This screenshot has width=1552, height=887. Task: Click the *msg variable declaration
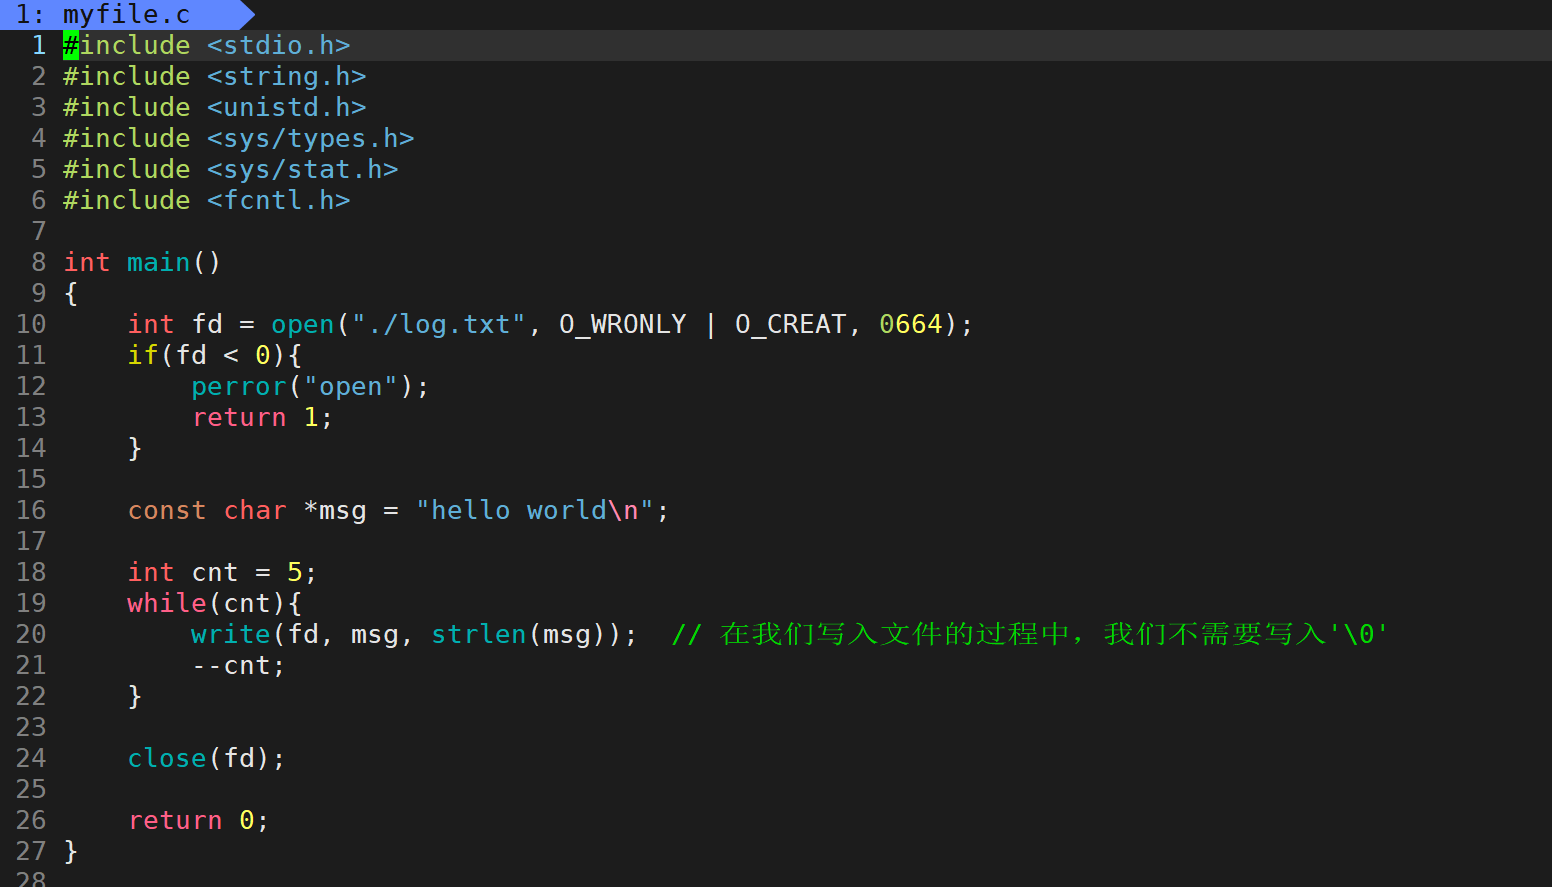pyautogui.click(x=335, y=510)
